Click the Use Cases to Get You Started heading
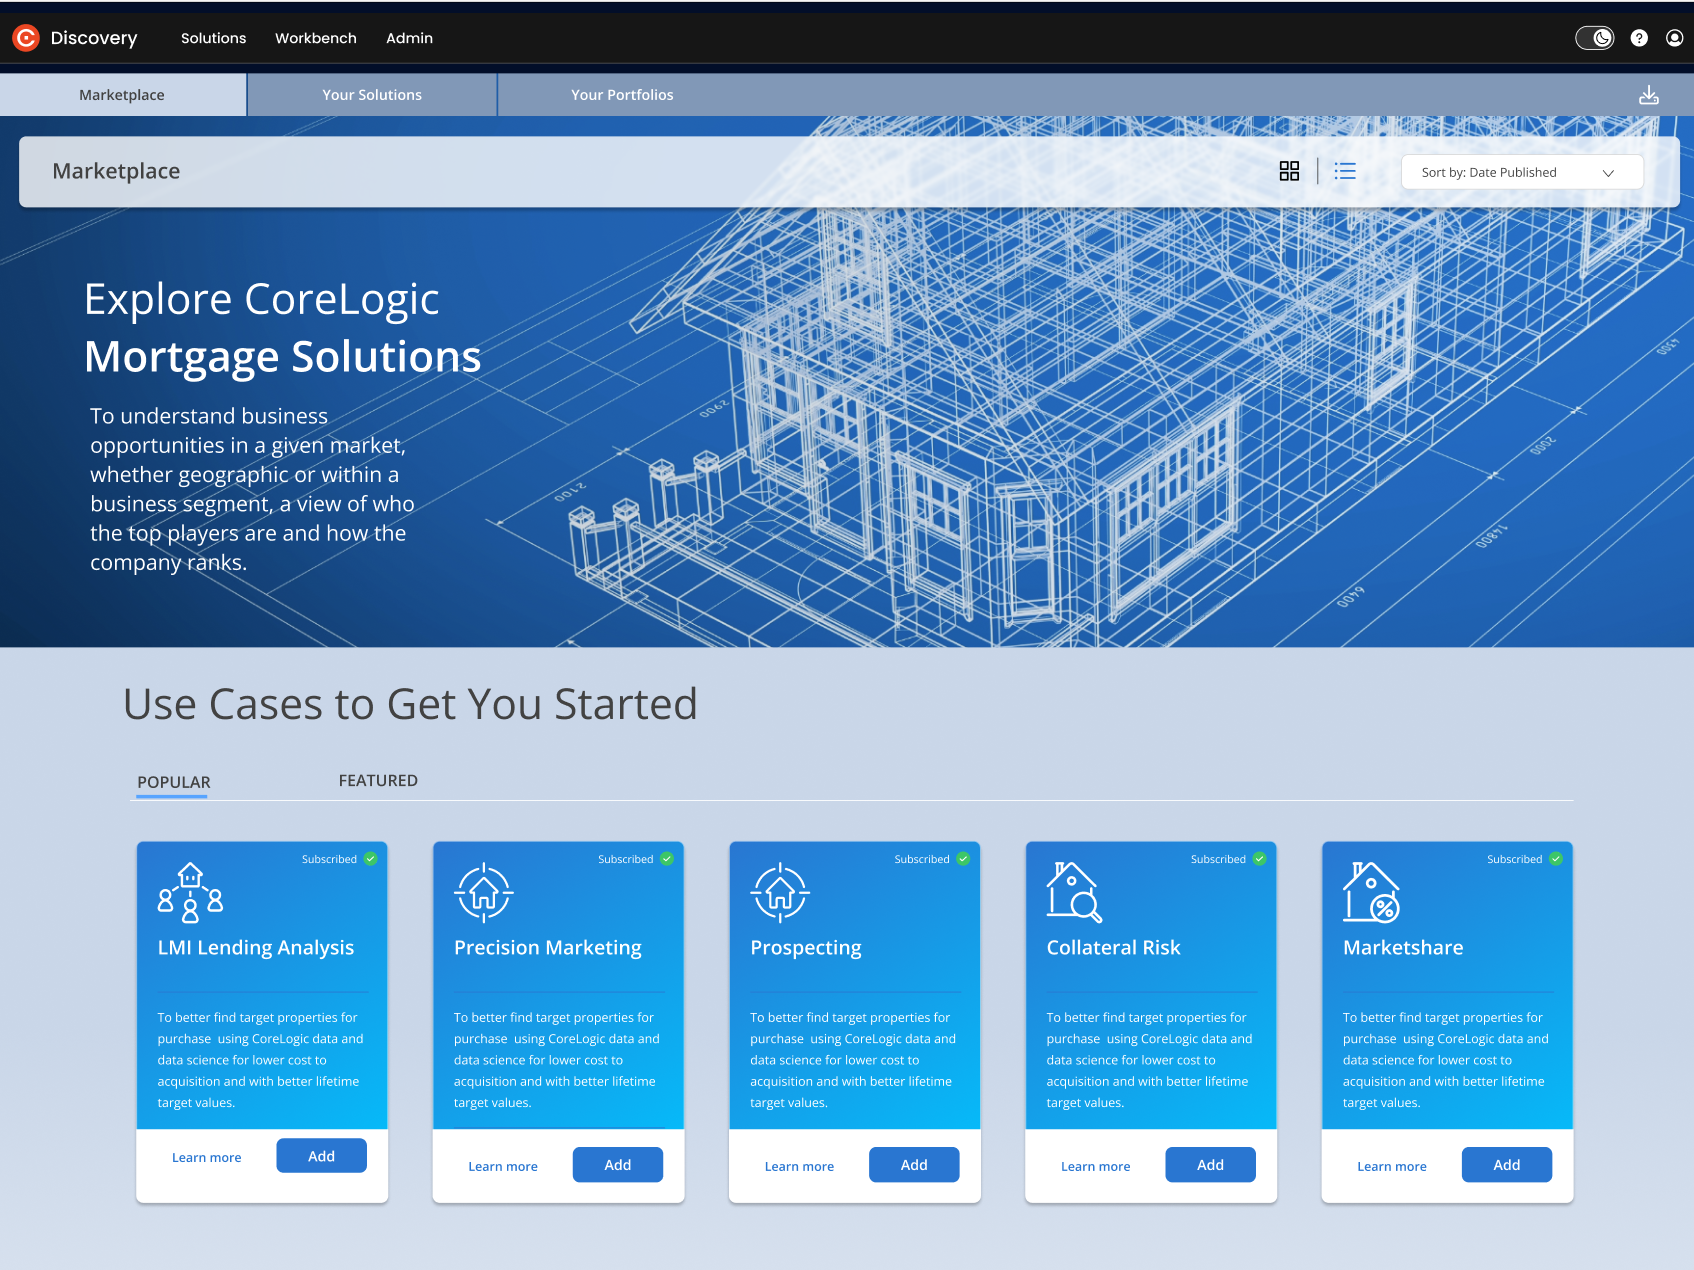 [x=410, y=704]
